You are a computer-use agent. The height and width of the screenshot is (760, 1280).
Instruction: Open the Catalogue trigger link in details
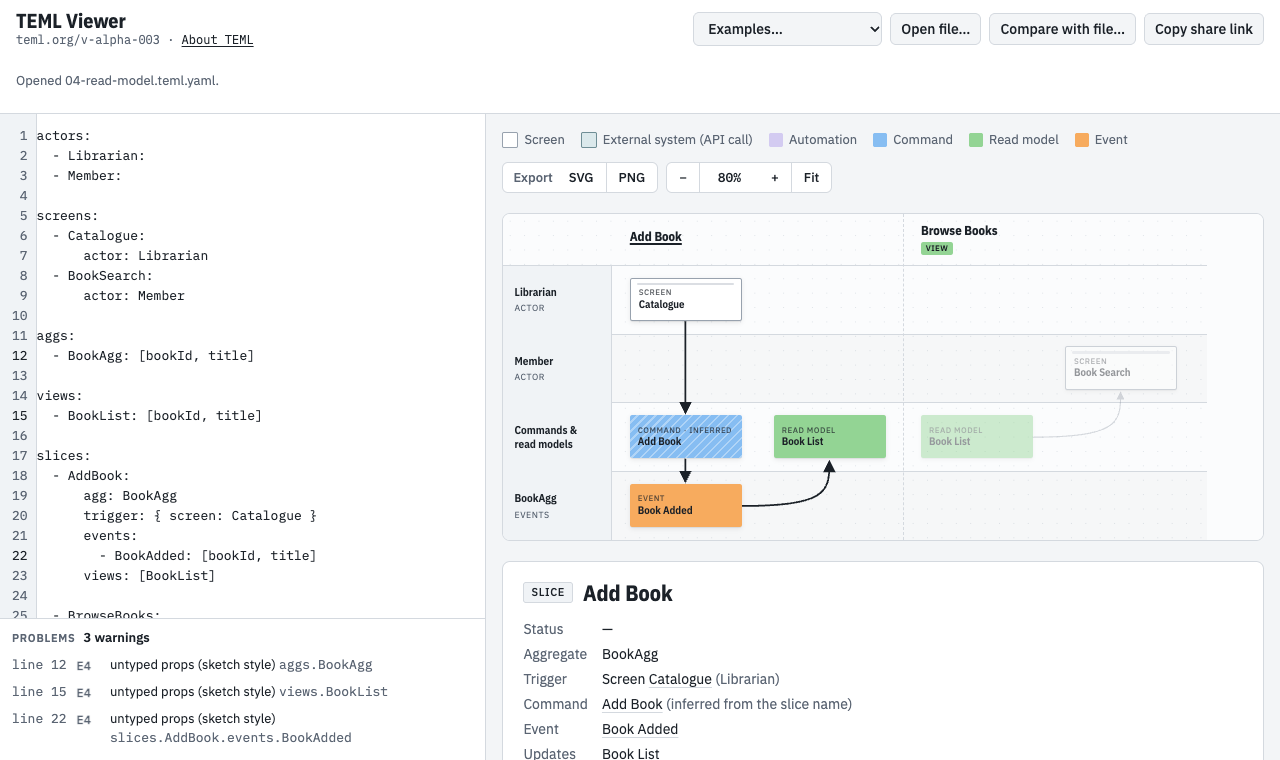click(680, 679)
